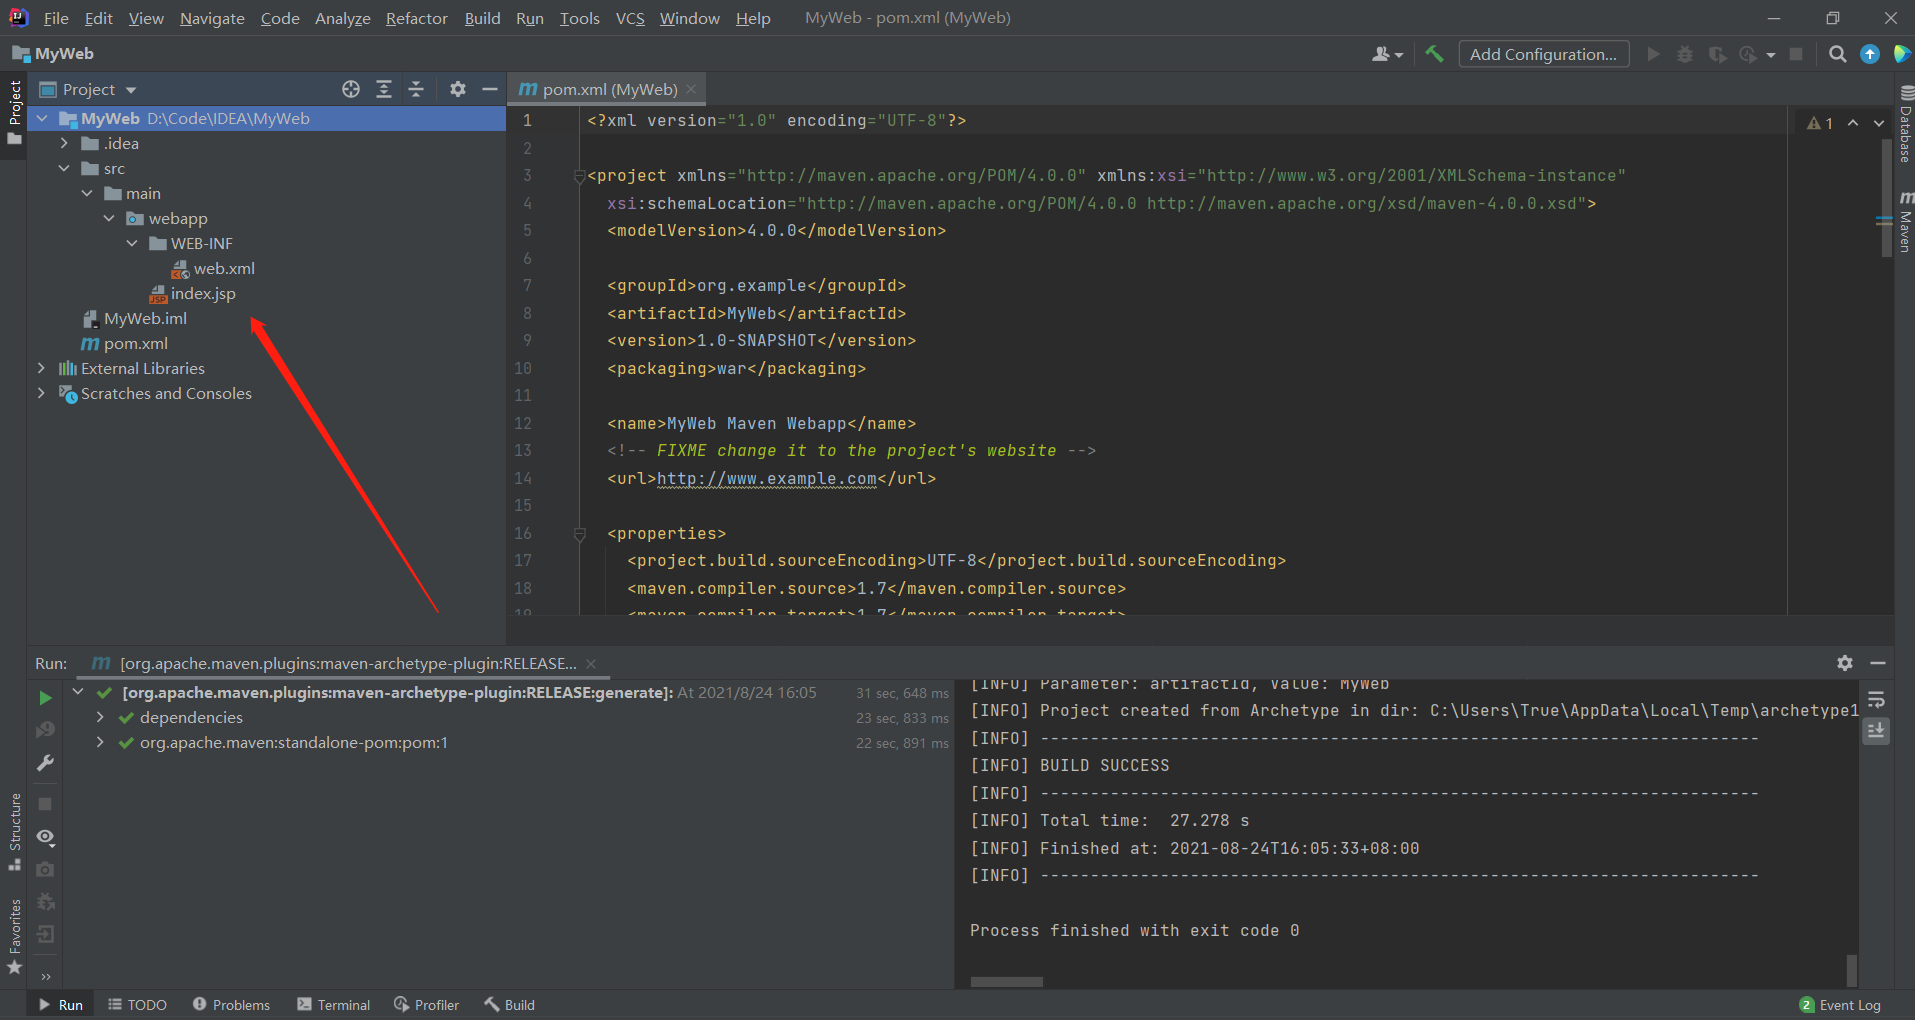Open the Database tool window on right sidebar
This screenshot has height=1020, width=1915.
[1904, 130]
